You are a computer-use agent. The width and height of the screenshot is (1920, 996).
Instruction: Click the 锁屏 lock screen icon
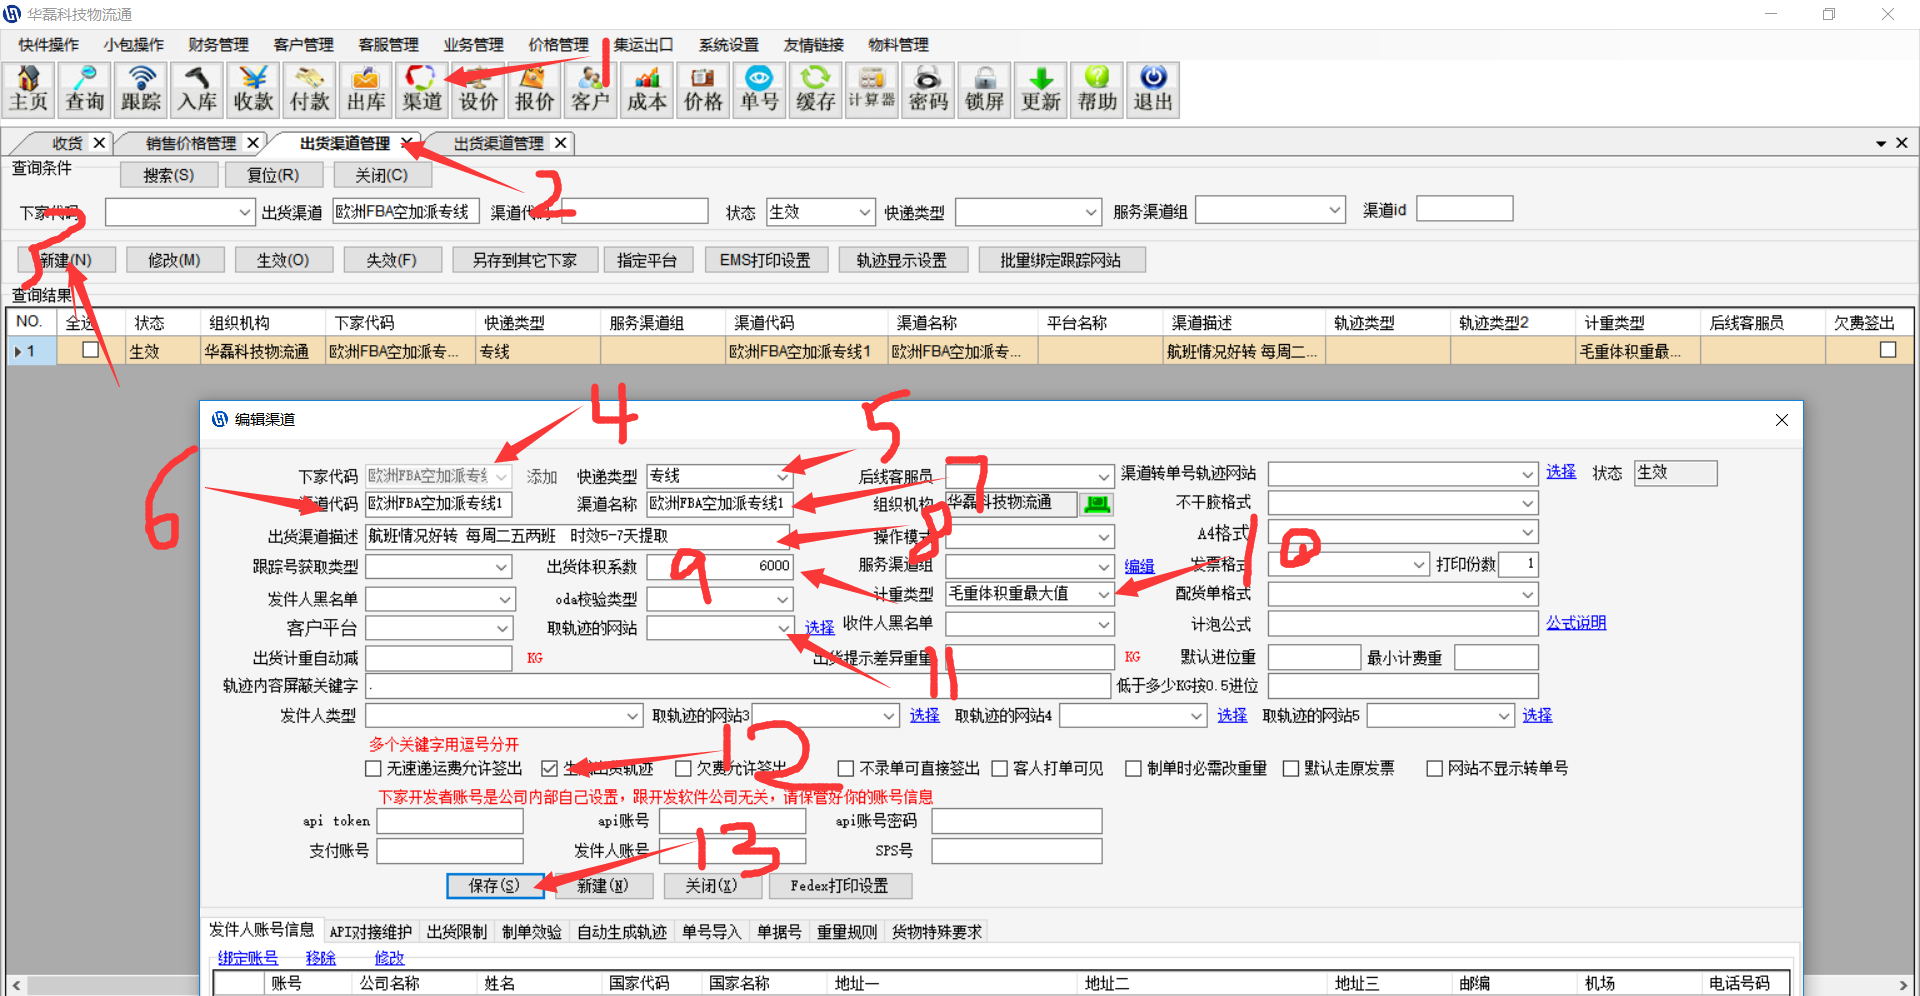[984, 89]
